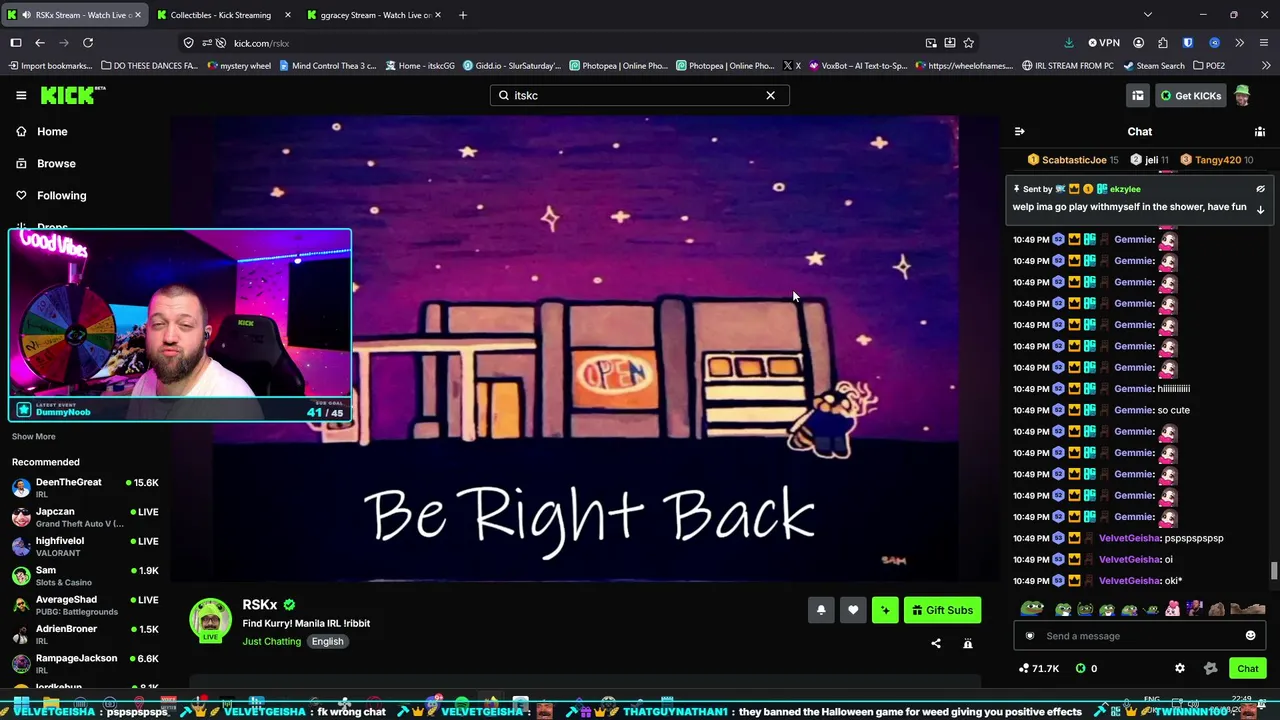
Task: Bookmark this page with star icon
Action: pos(968,43)
